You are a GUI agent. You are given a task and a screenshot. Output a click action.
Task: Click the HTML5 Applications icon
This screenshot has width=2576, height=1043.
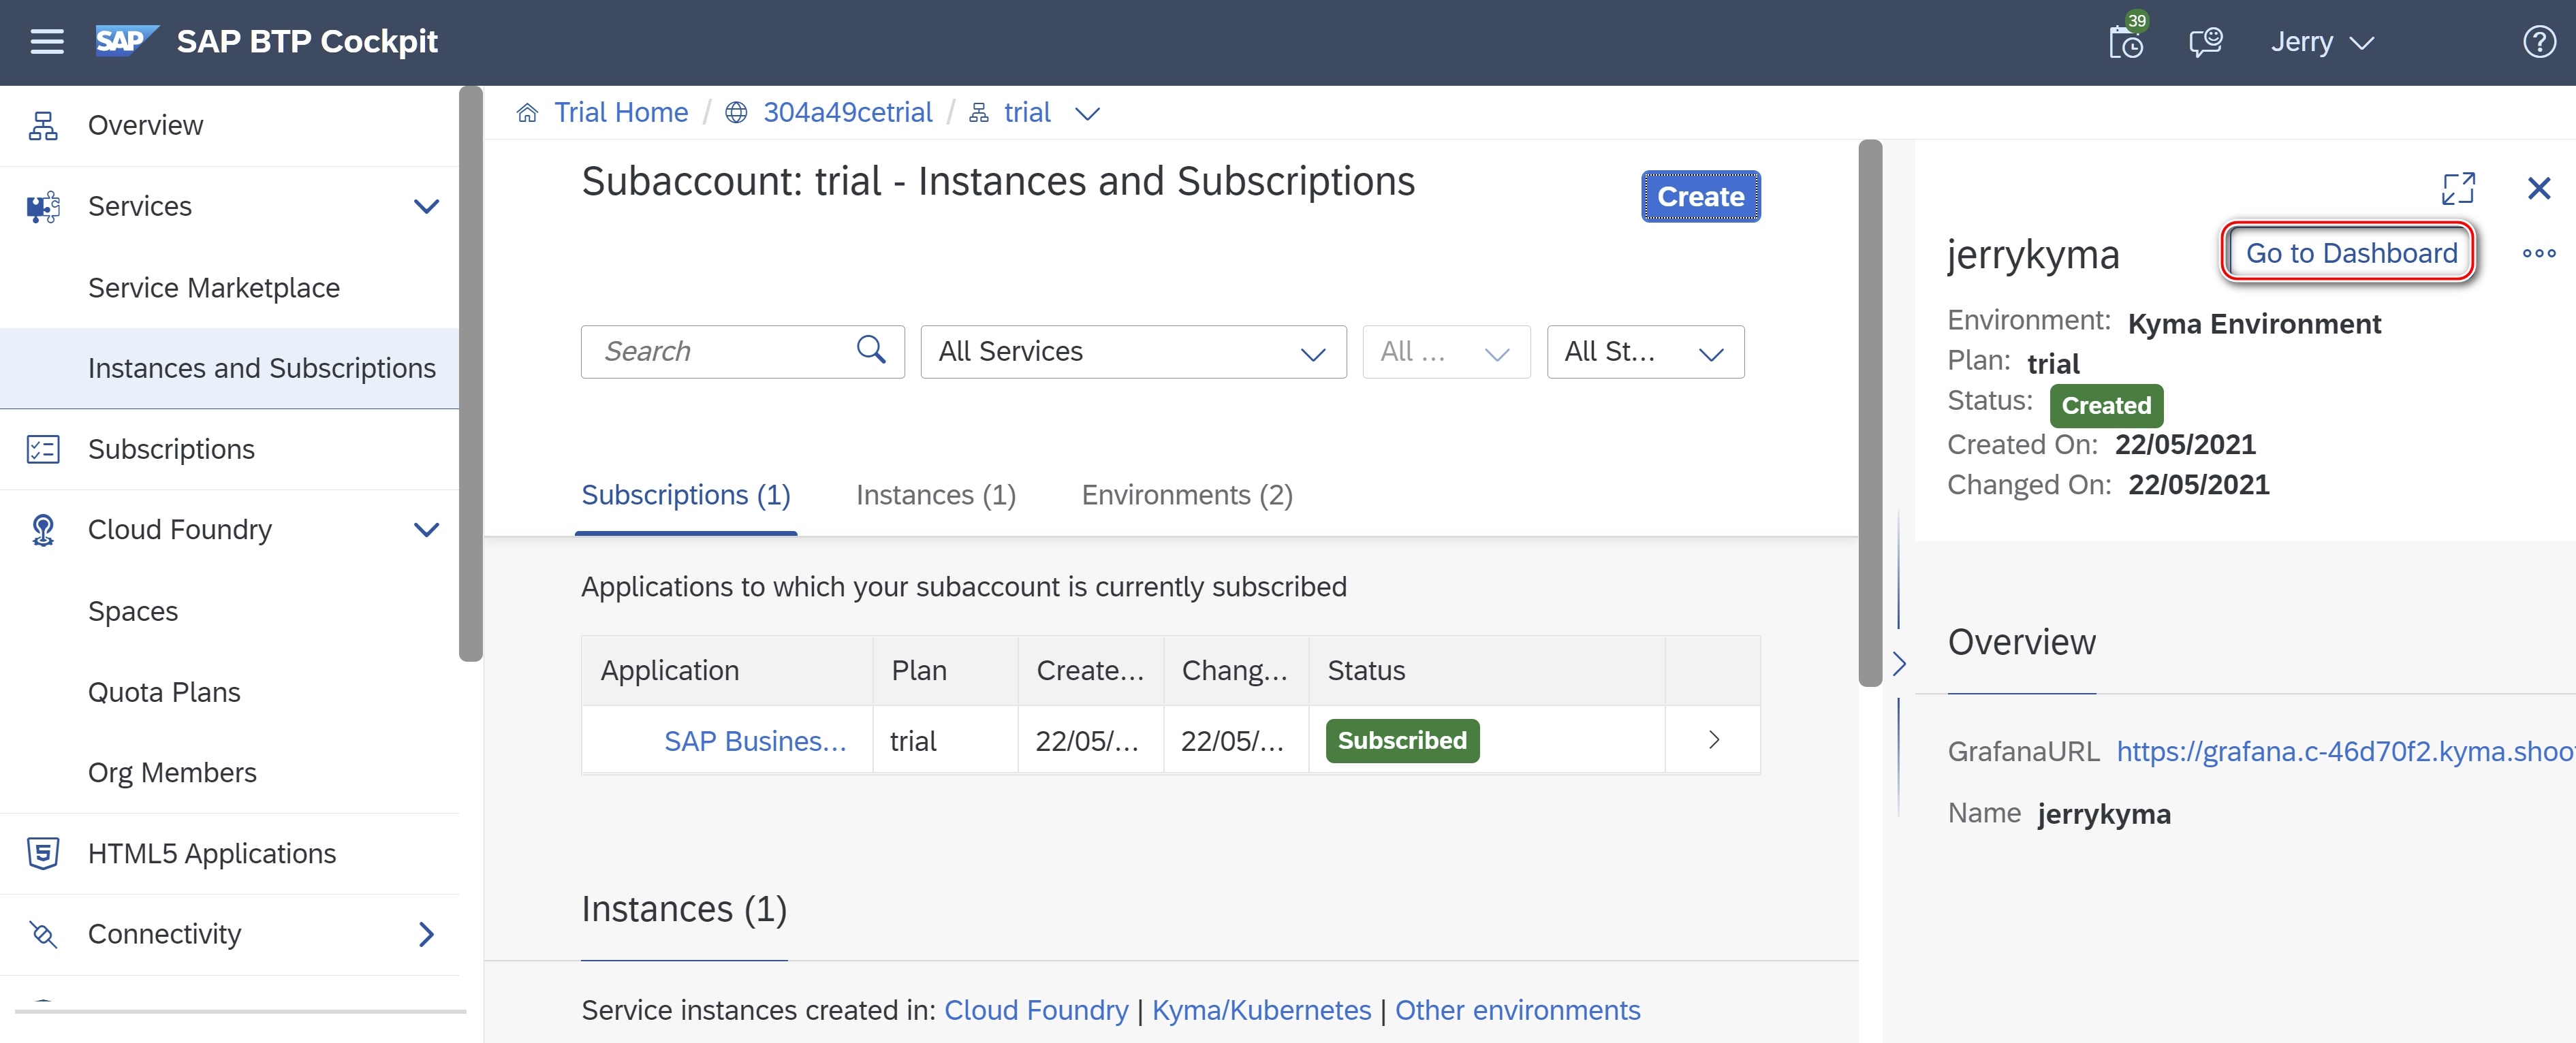tap(43, 853)
